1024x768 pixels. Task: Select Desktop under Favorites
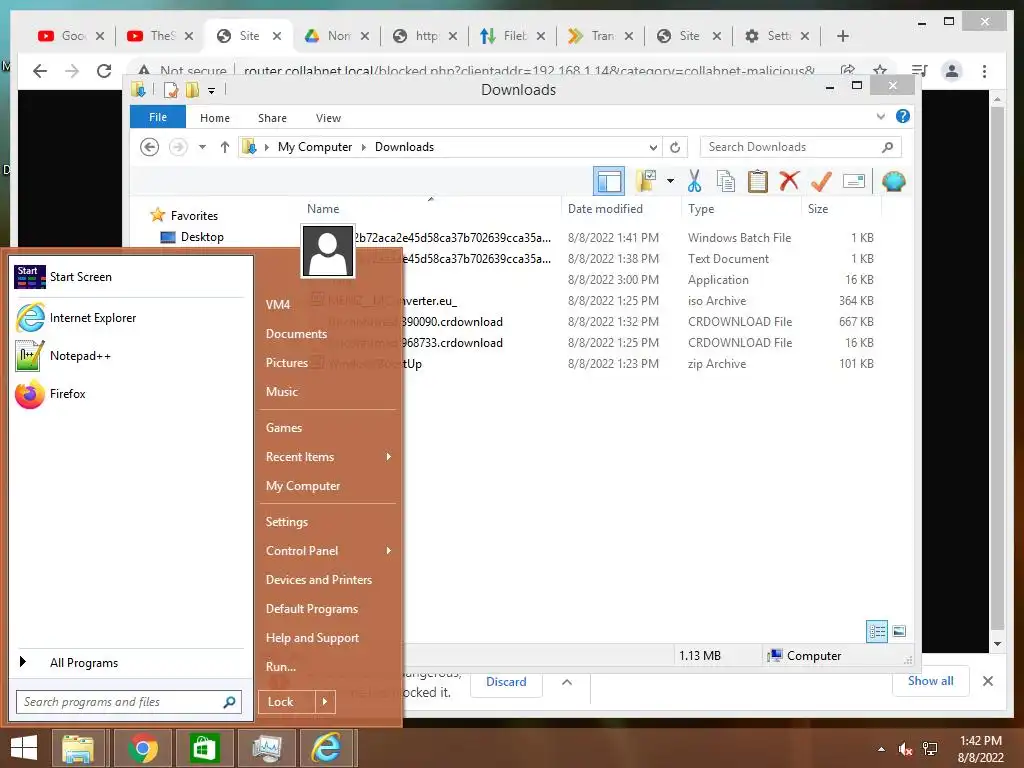tap(202, 237)
